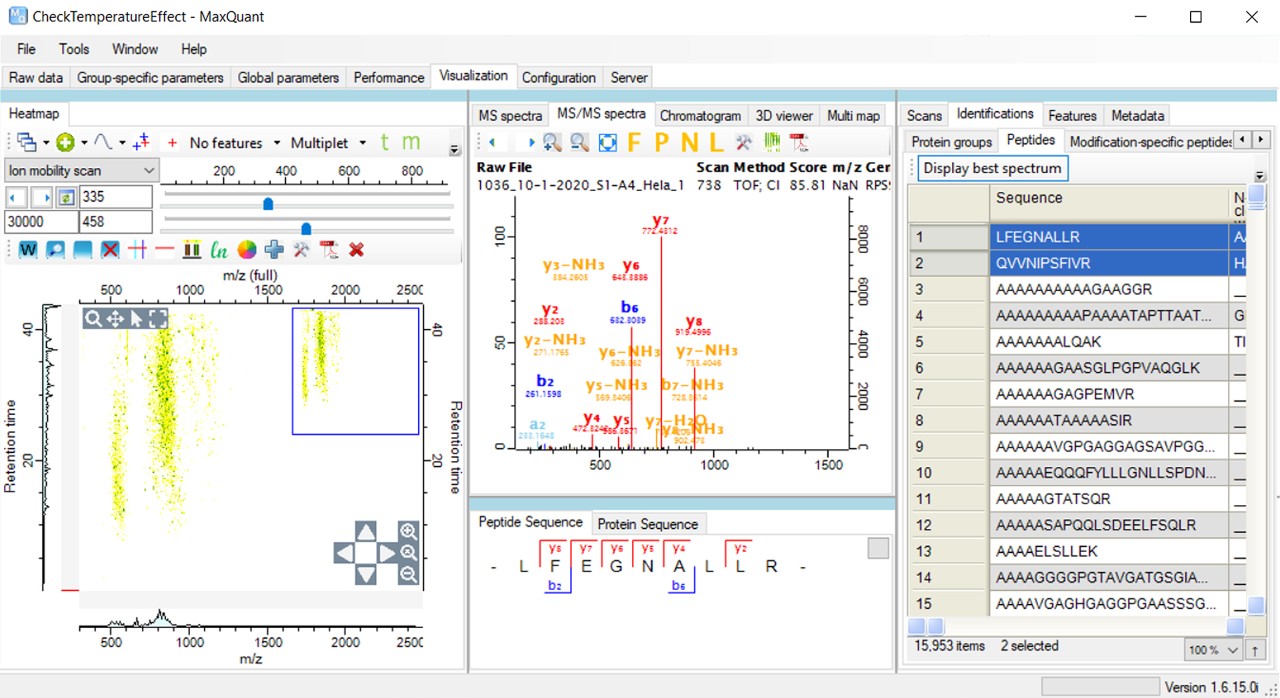Toggle the orange 'N' annotation button
The width and height of the screenshot is (1280, 698).
(x=689, y=143)
